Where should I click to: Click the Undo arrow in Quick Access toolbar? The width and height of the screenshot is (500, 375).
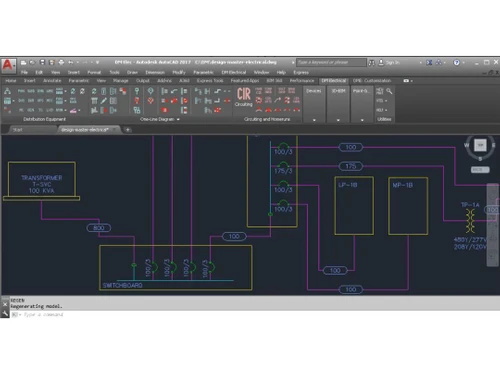[71, 62]
